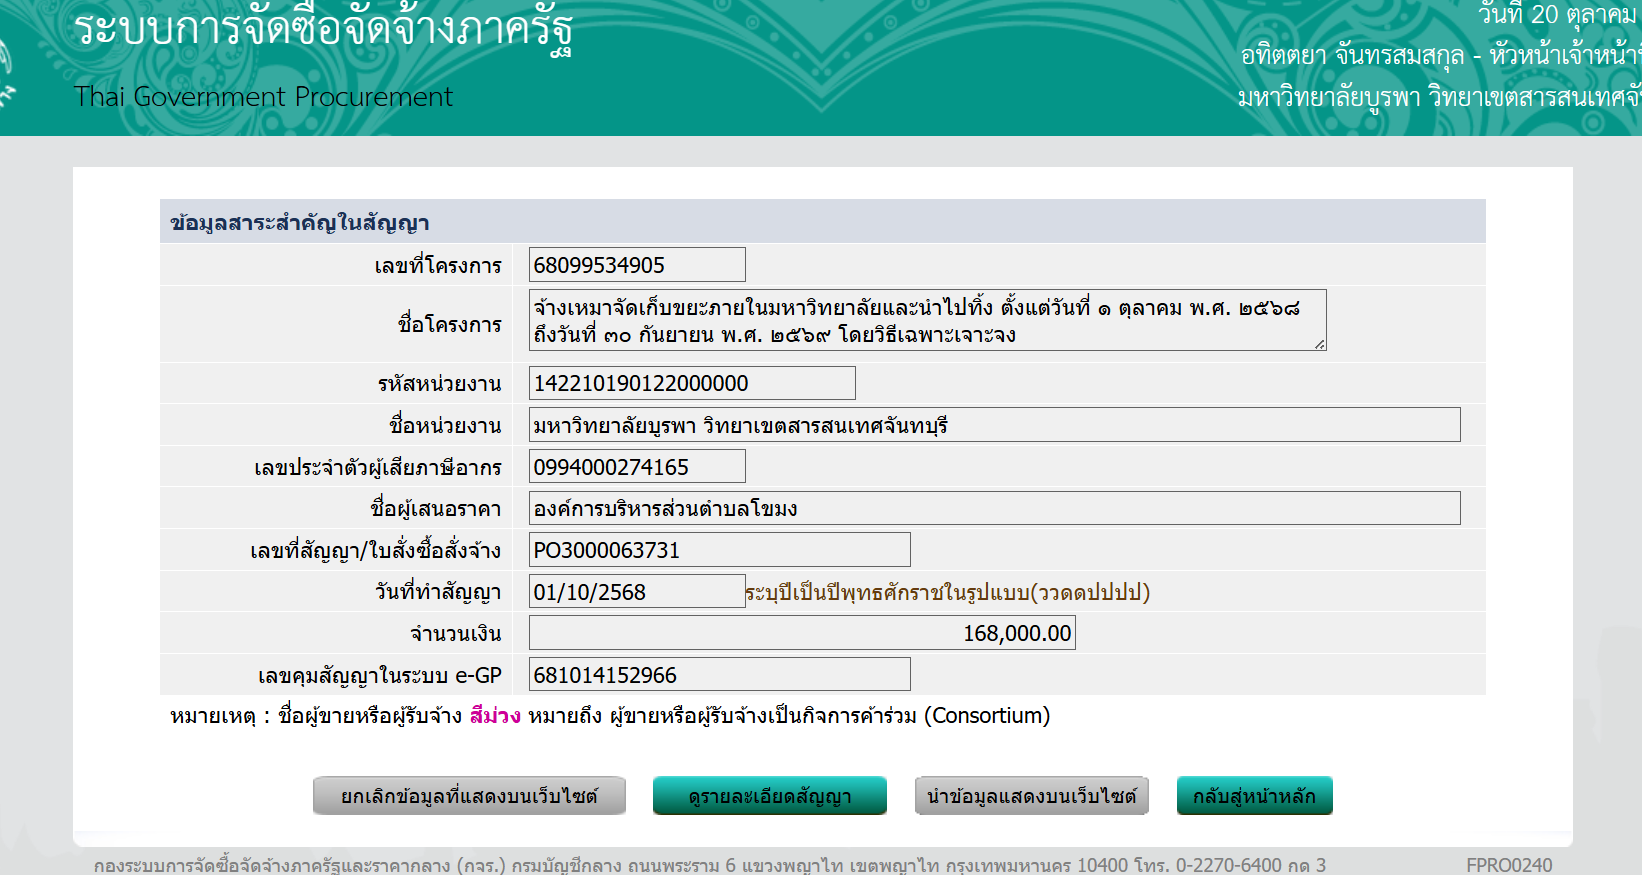1642x875 pixels.
Task: Click the ข้อมูลสาระสำคัญในสัญญา section header
Action: tap(300, 223)
